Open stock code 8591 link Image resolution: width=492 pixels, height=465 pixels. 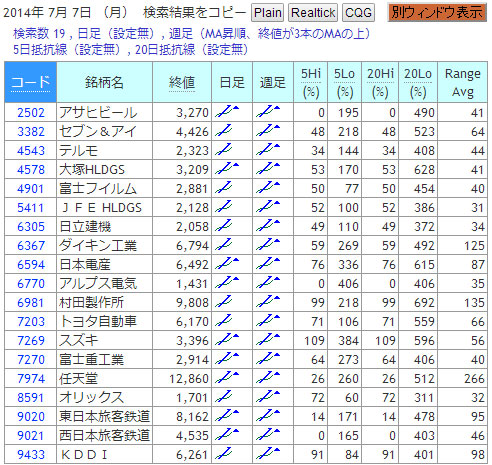pos(31,398)
